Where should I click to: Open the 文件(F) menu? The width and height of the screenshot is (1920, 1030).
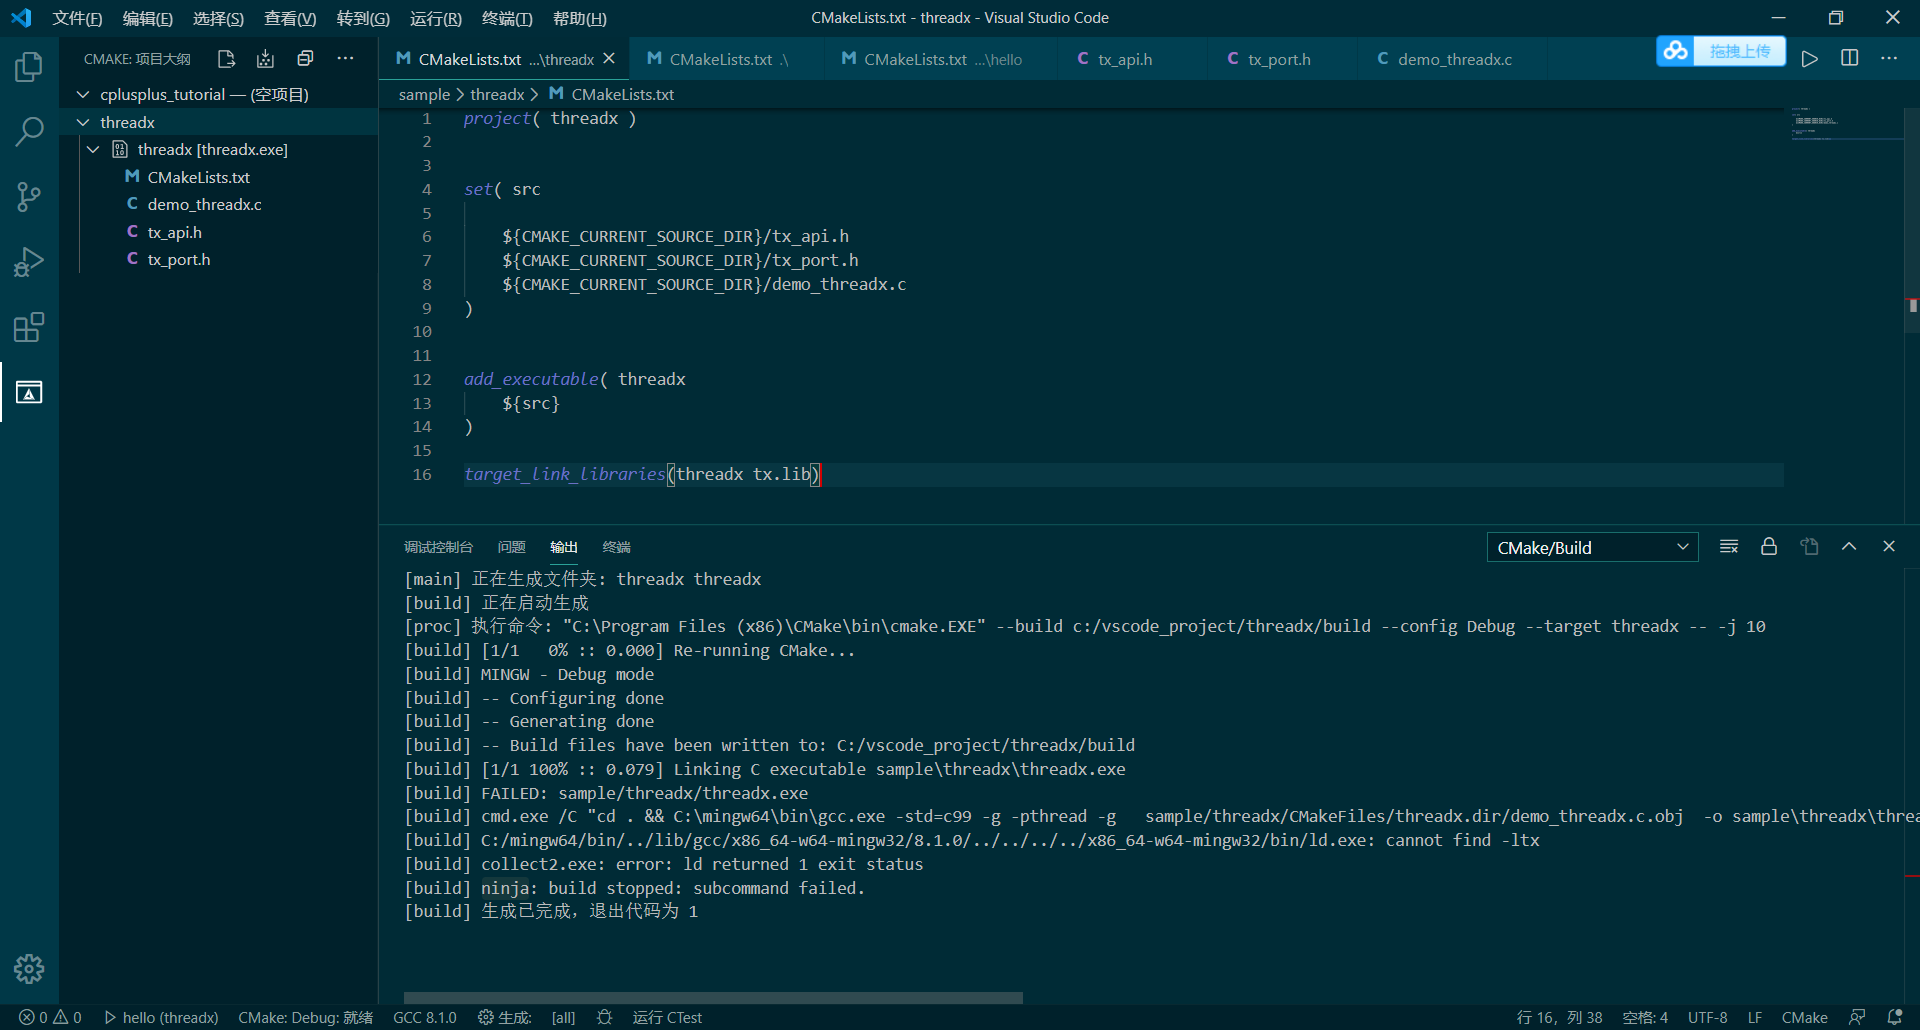pyautogui.click(x=77, y=18)
